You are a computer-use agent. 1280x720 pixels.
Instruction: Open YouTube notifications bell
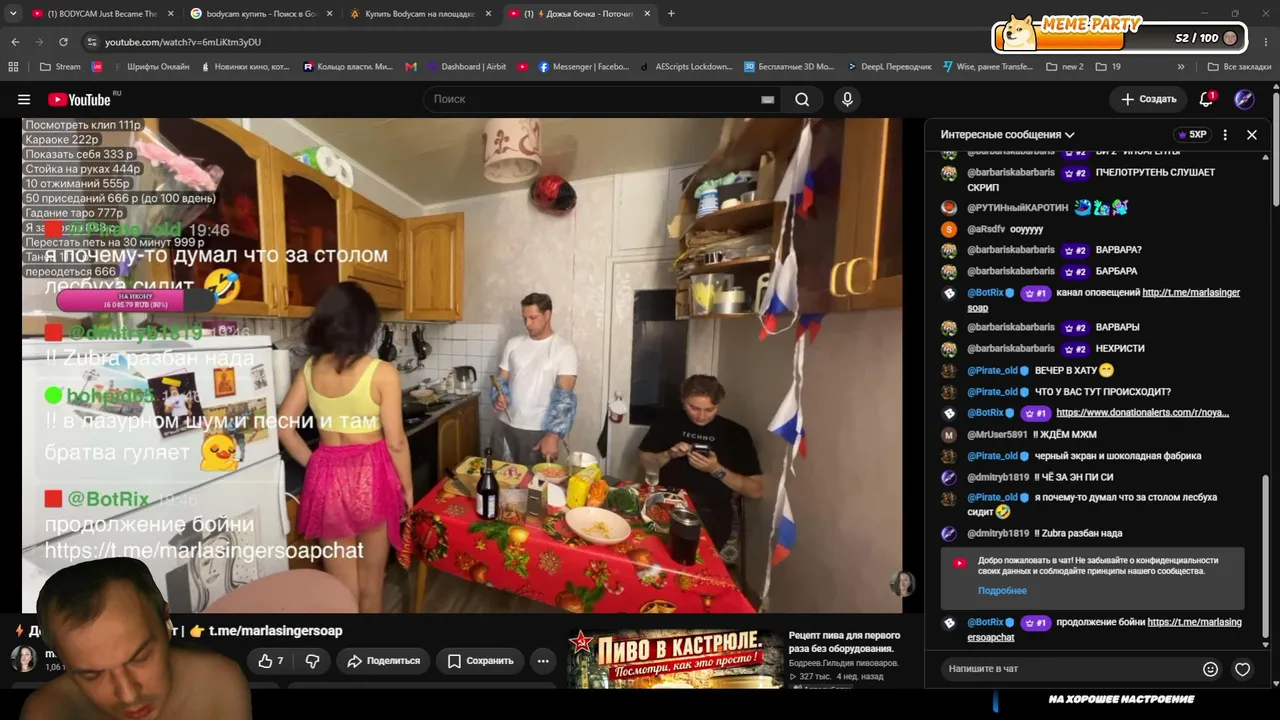[1207, 99]
